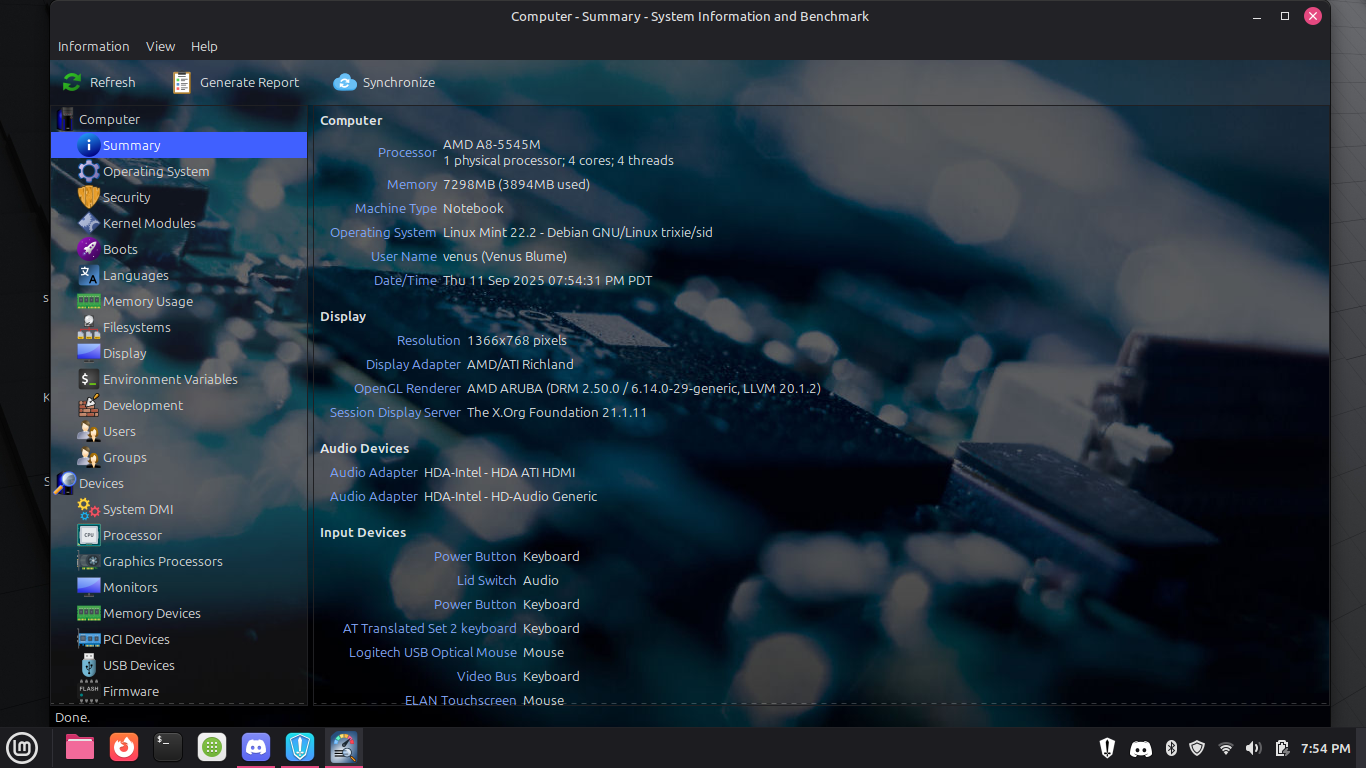Click the "HDA-Intel - HD-Audio Generic" audio row

tap(464, 496)
